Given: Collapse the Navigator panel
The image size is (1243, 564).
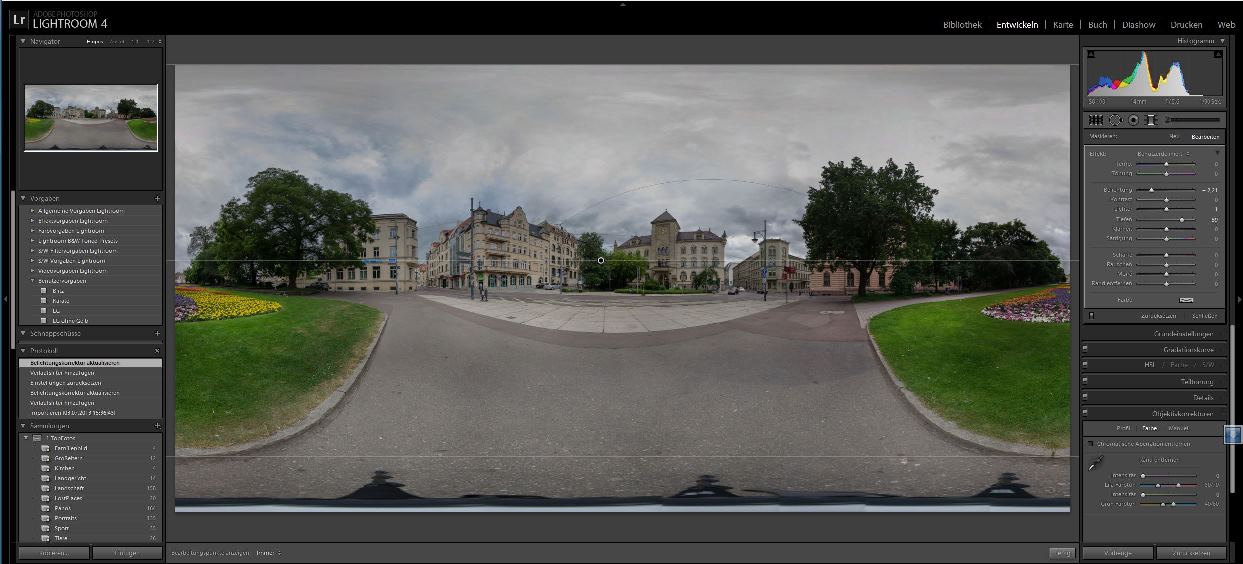Looking at the screenshot, I should 23,41.
